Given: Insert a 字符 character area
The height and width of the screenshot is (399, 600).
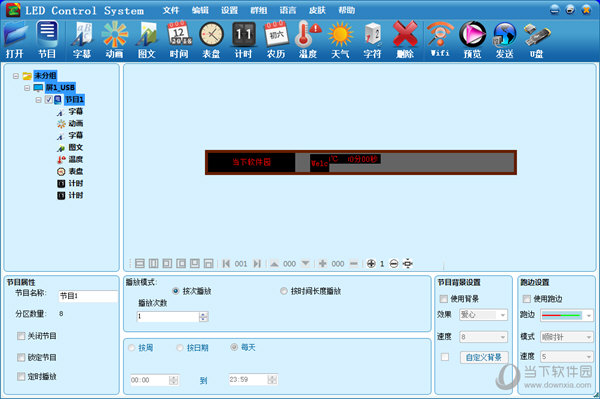Looking at the screenshot, I should 372,40.
